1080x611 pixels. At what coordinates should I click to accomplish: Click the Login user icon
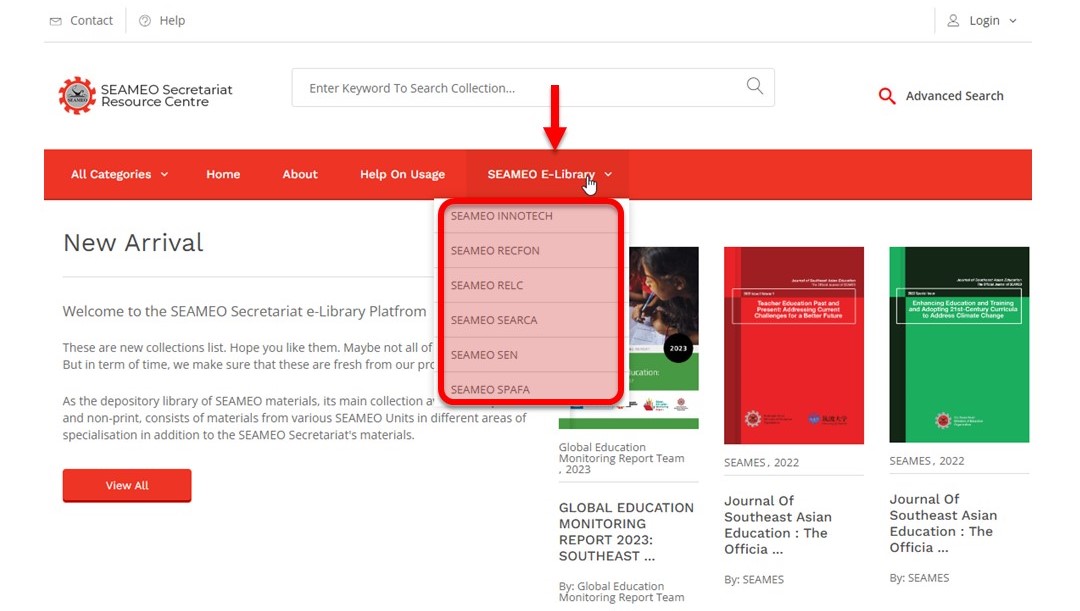tap(953, 21)
